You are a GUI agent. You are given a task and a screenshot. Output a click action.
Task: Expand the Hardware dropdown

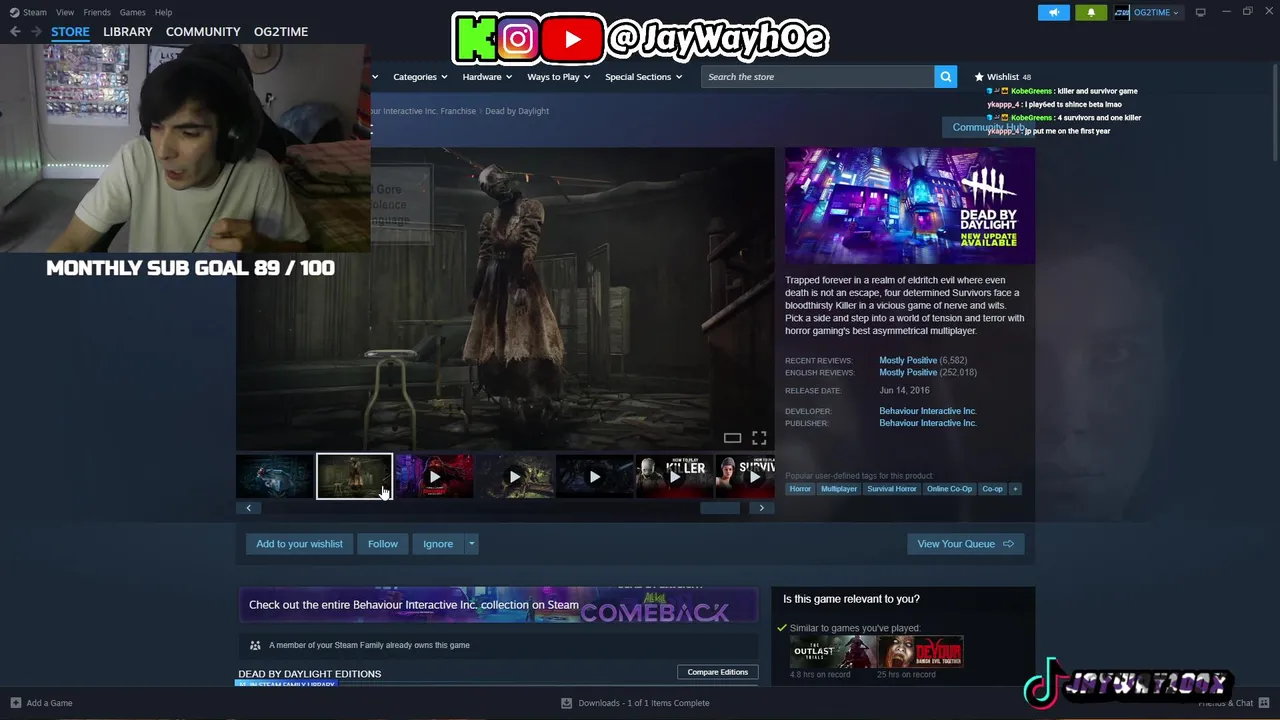point(487,77)
